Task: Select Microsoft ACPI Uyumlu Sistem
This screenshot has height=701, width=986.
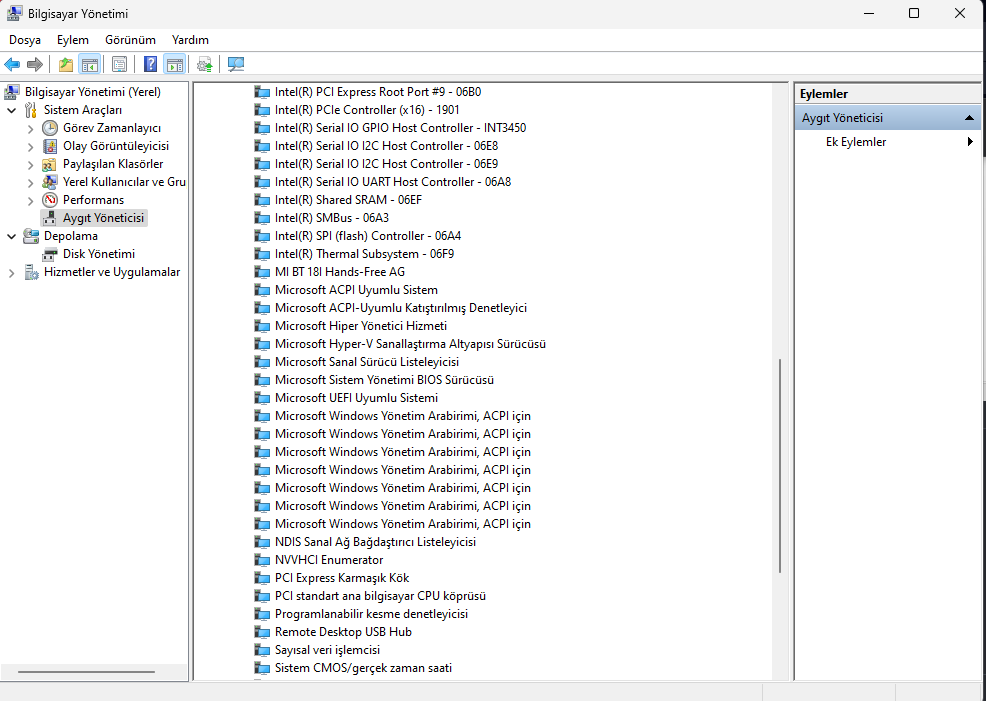Action: pyautogui.click(x=356, y=290)
